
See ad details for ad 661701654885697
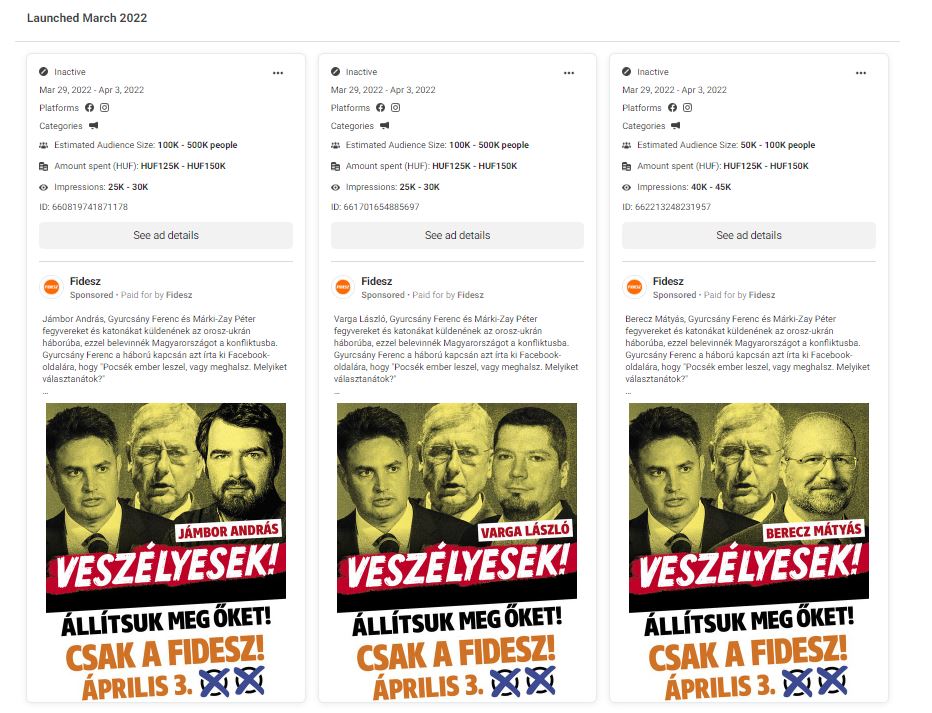pyautogui.click(x=457, y=235)
